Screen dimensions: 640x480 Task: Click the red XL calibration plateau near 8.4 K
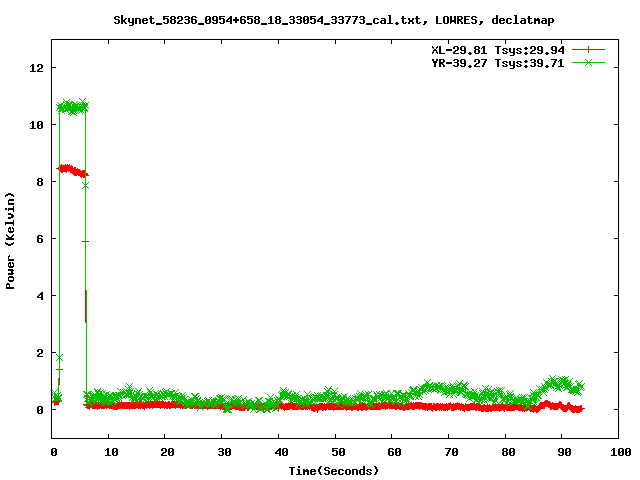click(x=72, y=171)
